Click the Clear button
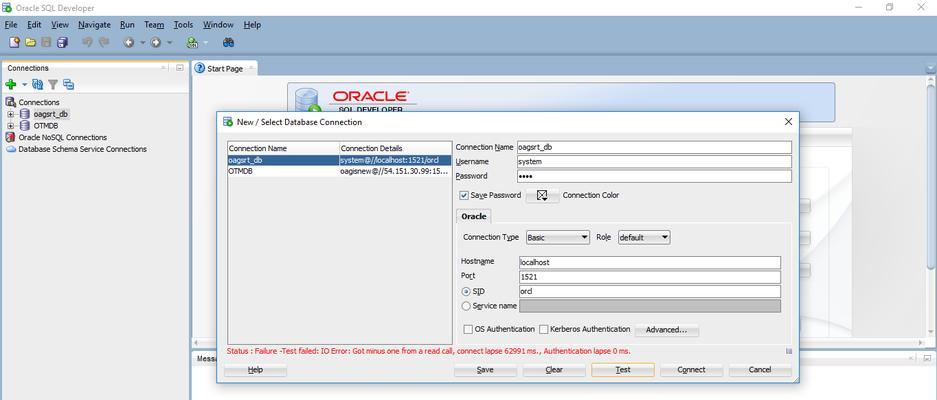 (x=554, y=370)
